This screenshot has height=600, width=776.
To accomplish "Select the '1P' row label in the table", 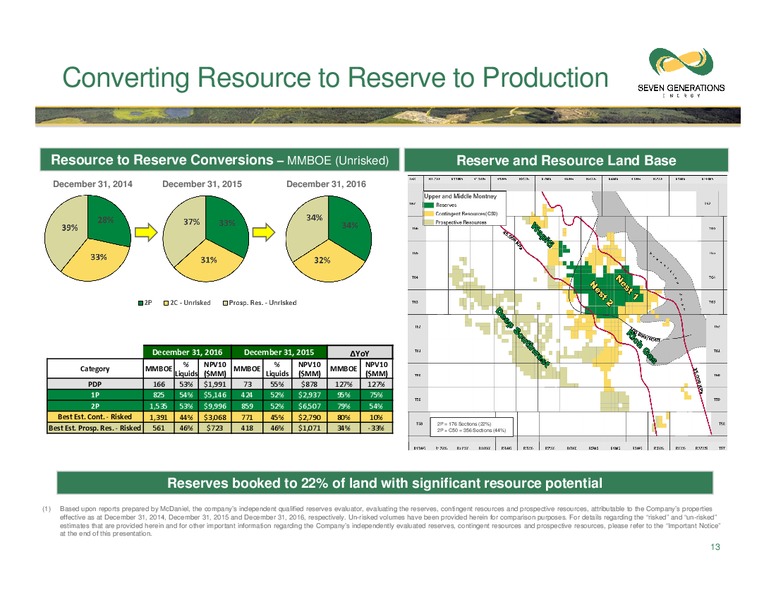I will [95, 395].
